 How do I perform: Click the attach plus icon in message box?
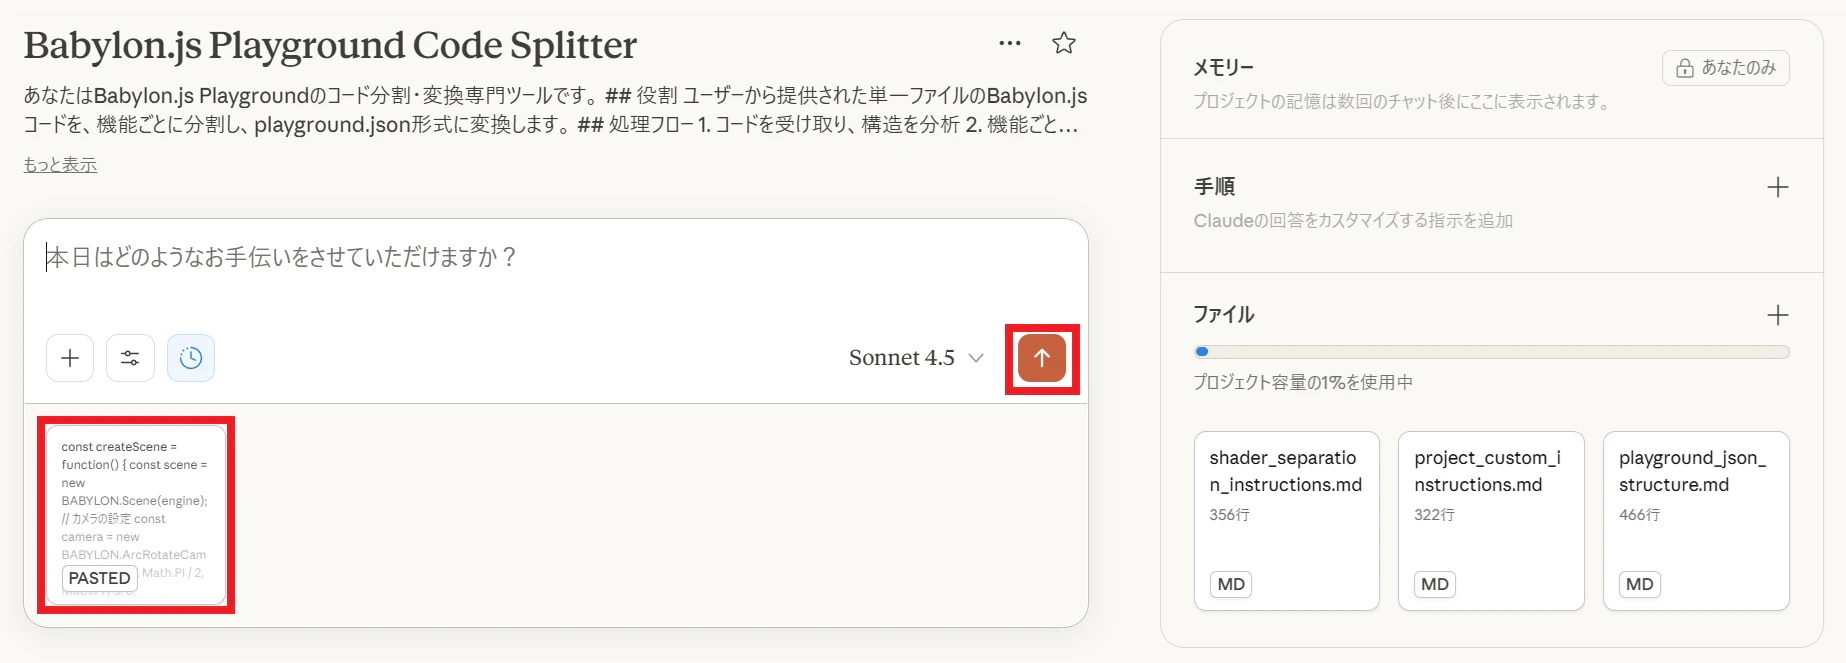coord(69,357)
